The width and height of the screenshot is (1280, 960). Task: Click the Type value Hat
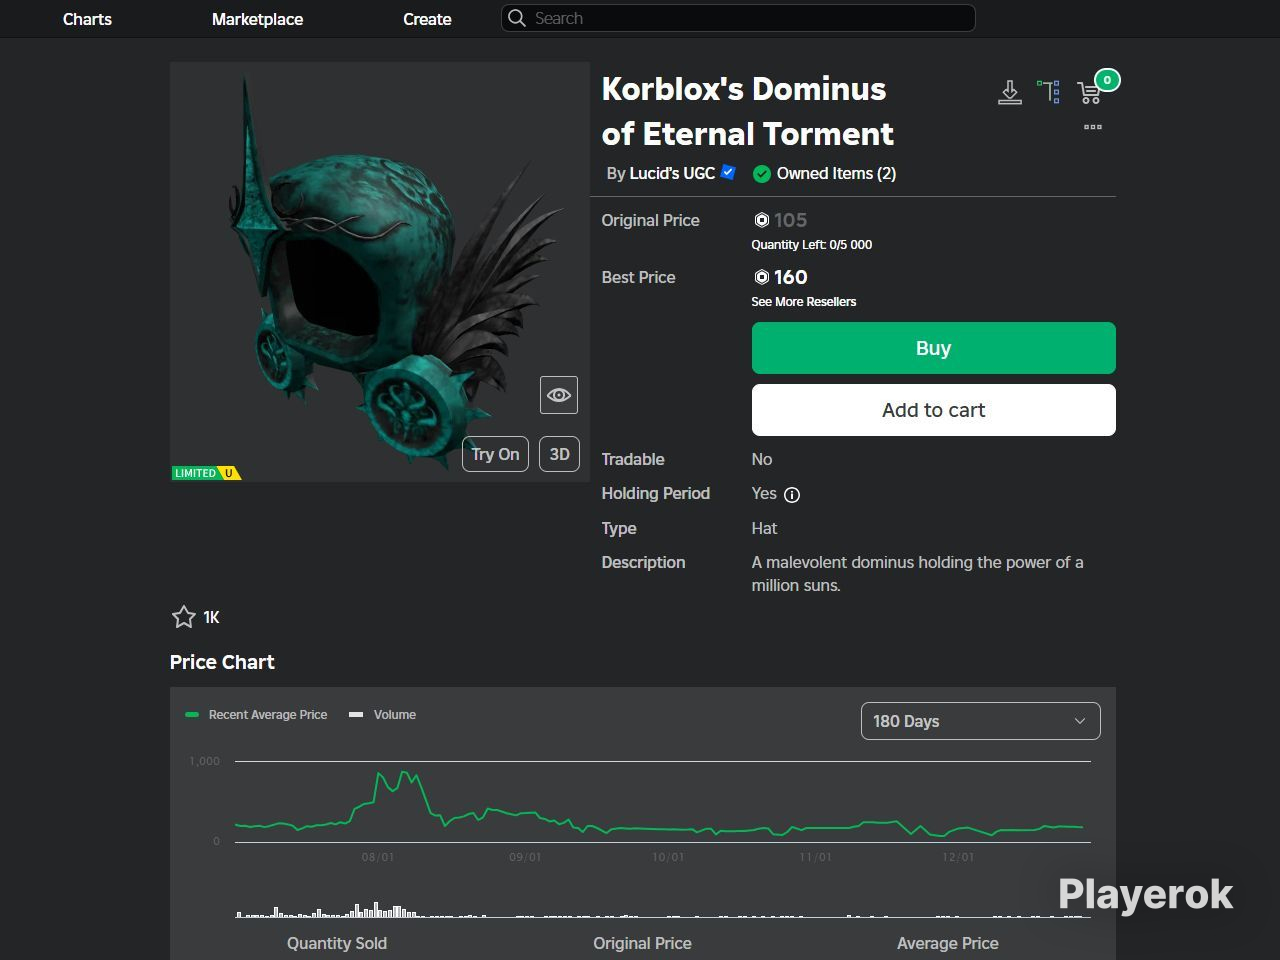(x=764, y=528)
